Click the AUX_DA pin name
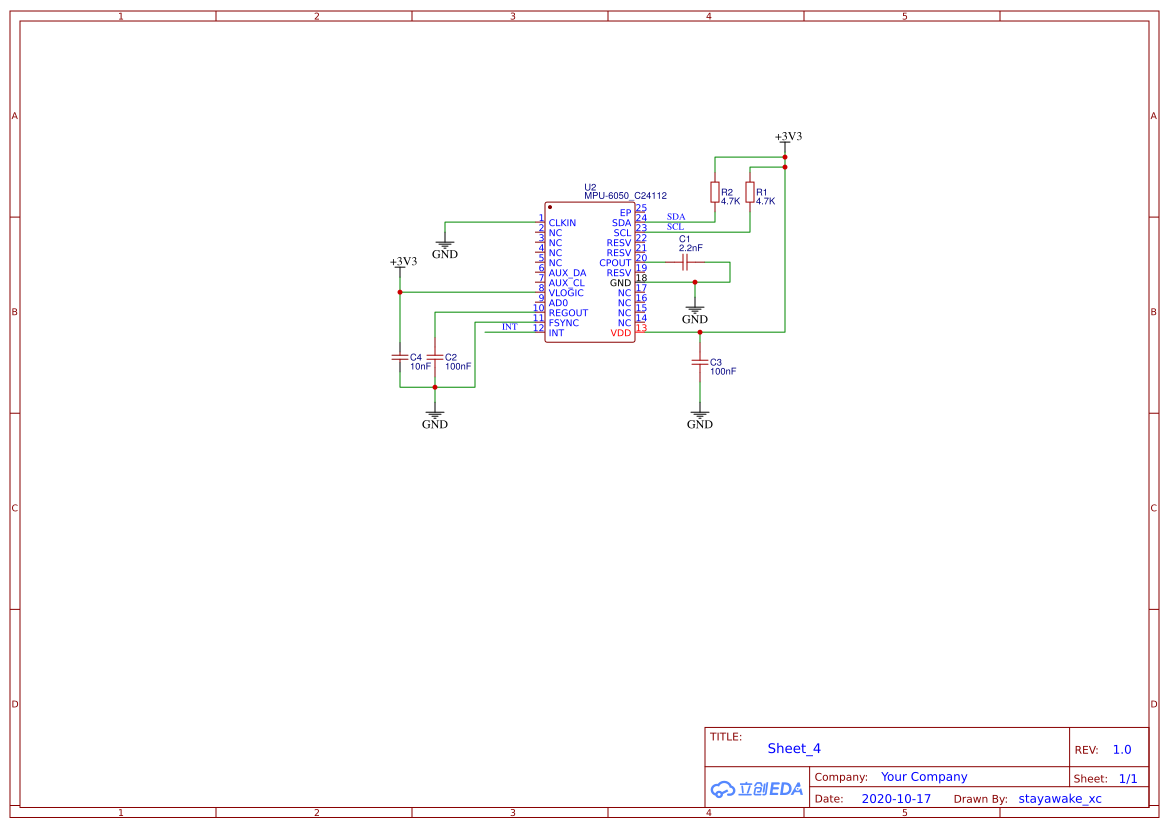1169x828 pixels. tap(567, 273)
